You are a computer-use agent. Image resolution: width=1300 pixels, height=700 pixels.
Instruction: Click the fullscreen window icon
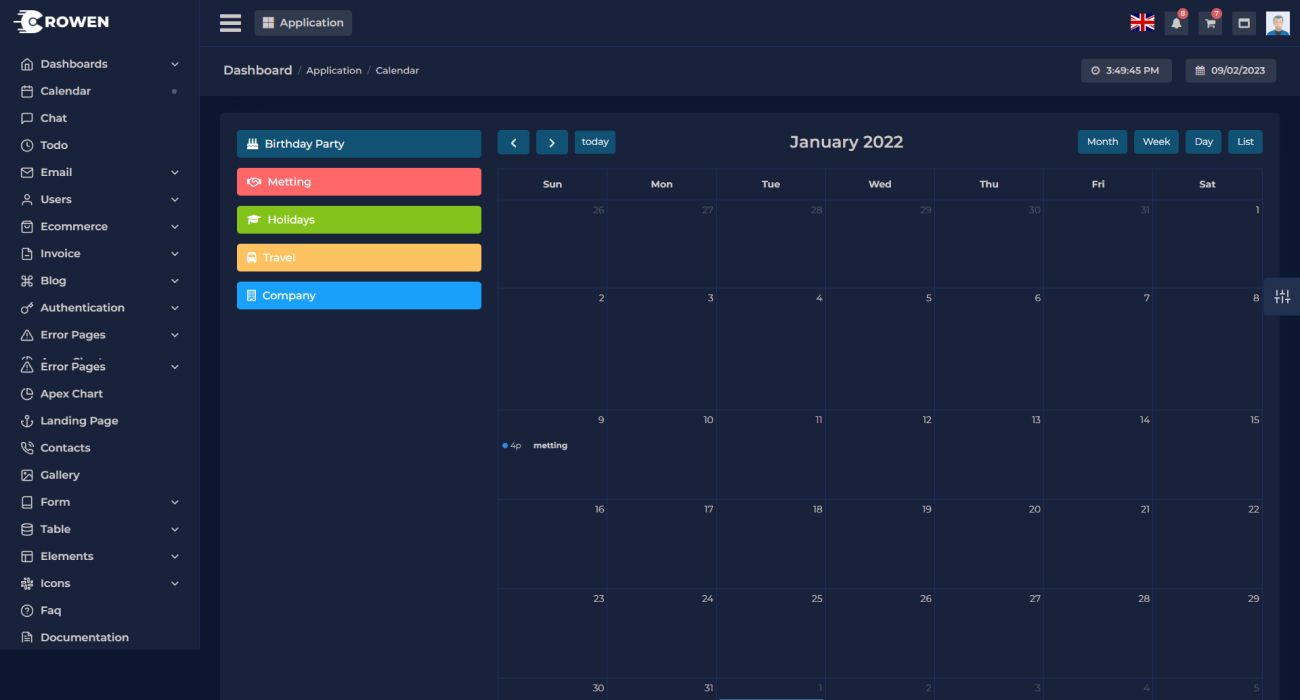[x=1244, y=23]
